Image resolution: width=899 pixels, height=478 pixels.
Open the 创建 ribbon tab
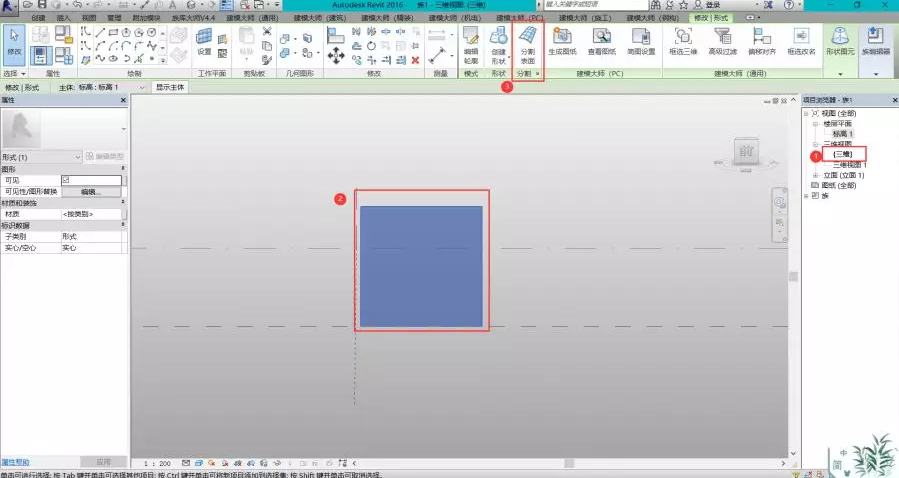(38, 18)
